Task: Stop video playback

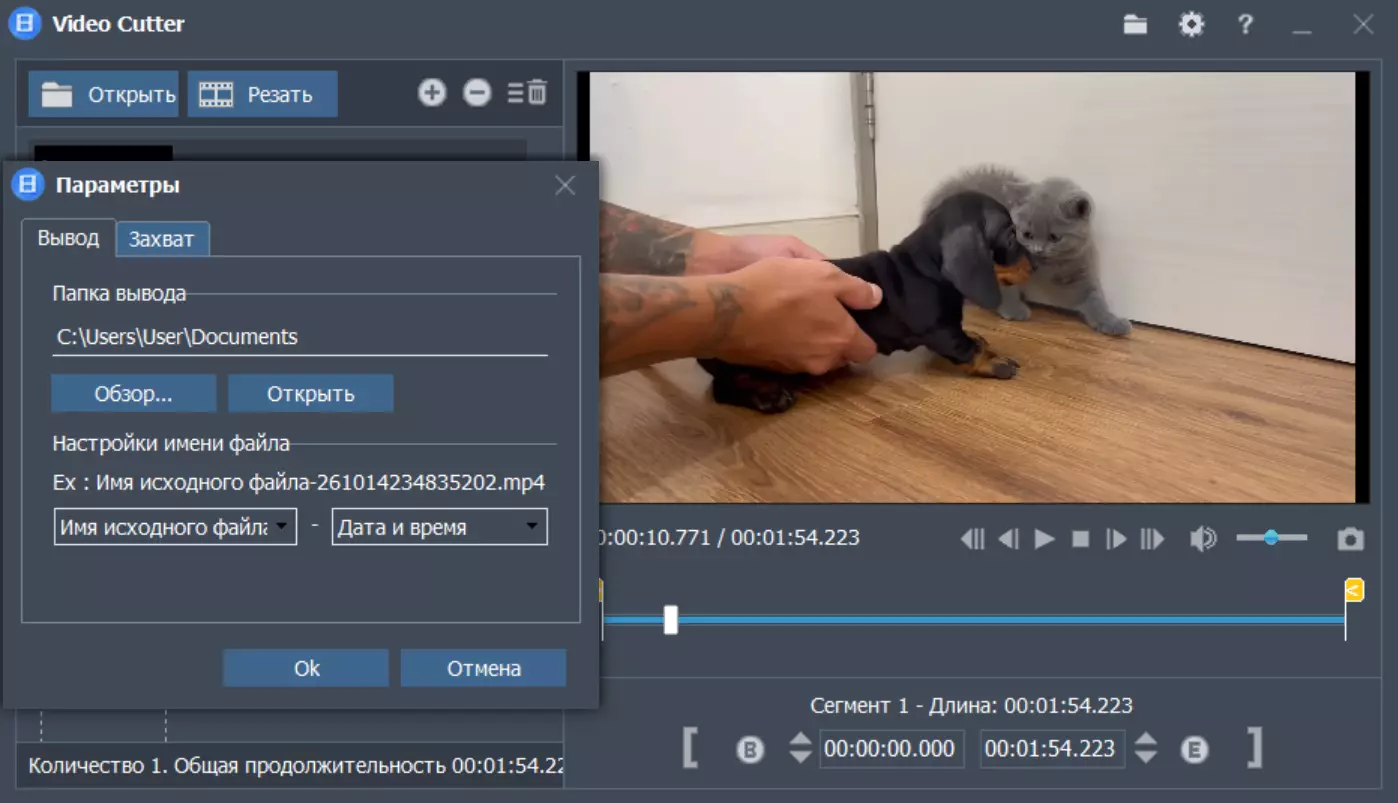Action: click(x=1081, y=539)
